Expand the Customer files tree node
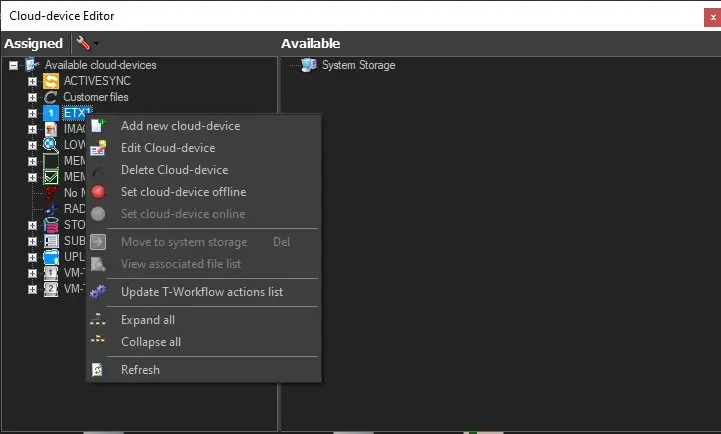 coord(32,97)
